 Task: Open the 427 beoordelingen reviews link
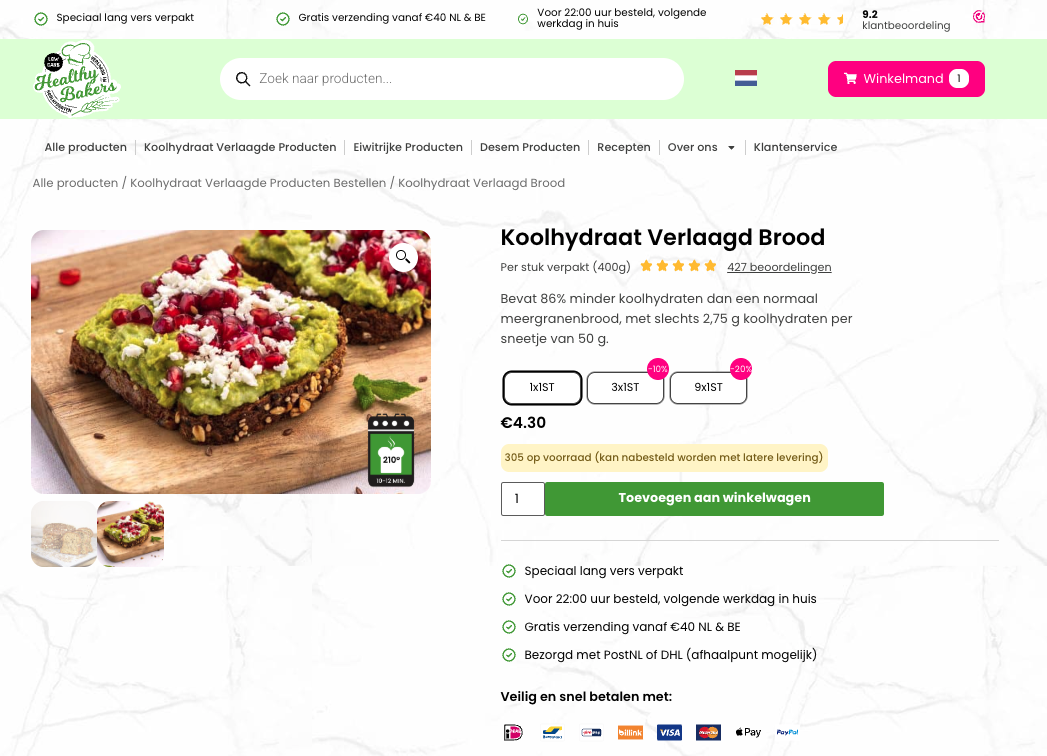(779, 267)
